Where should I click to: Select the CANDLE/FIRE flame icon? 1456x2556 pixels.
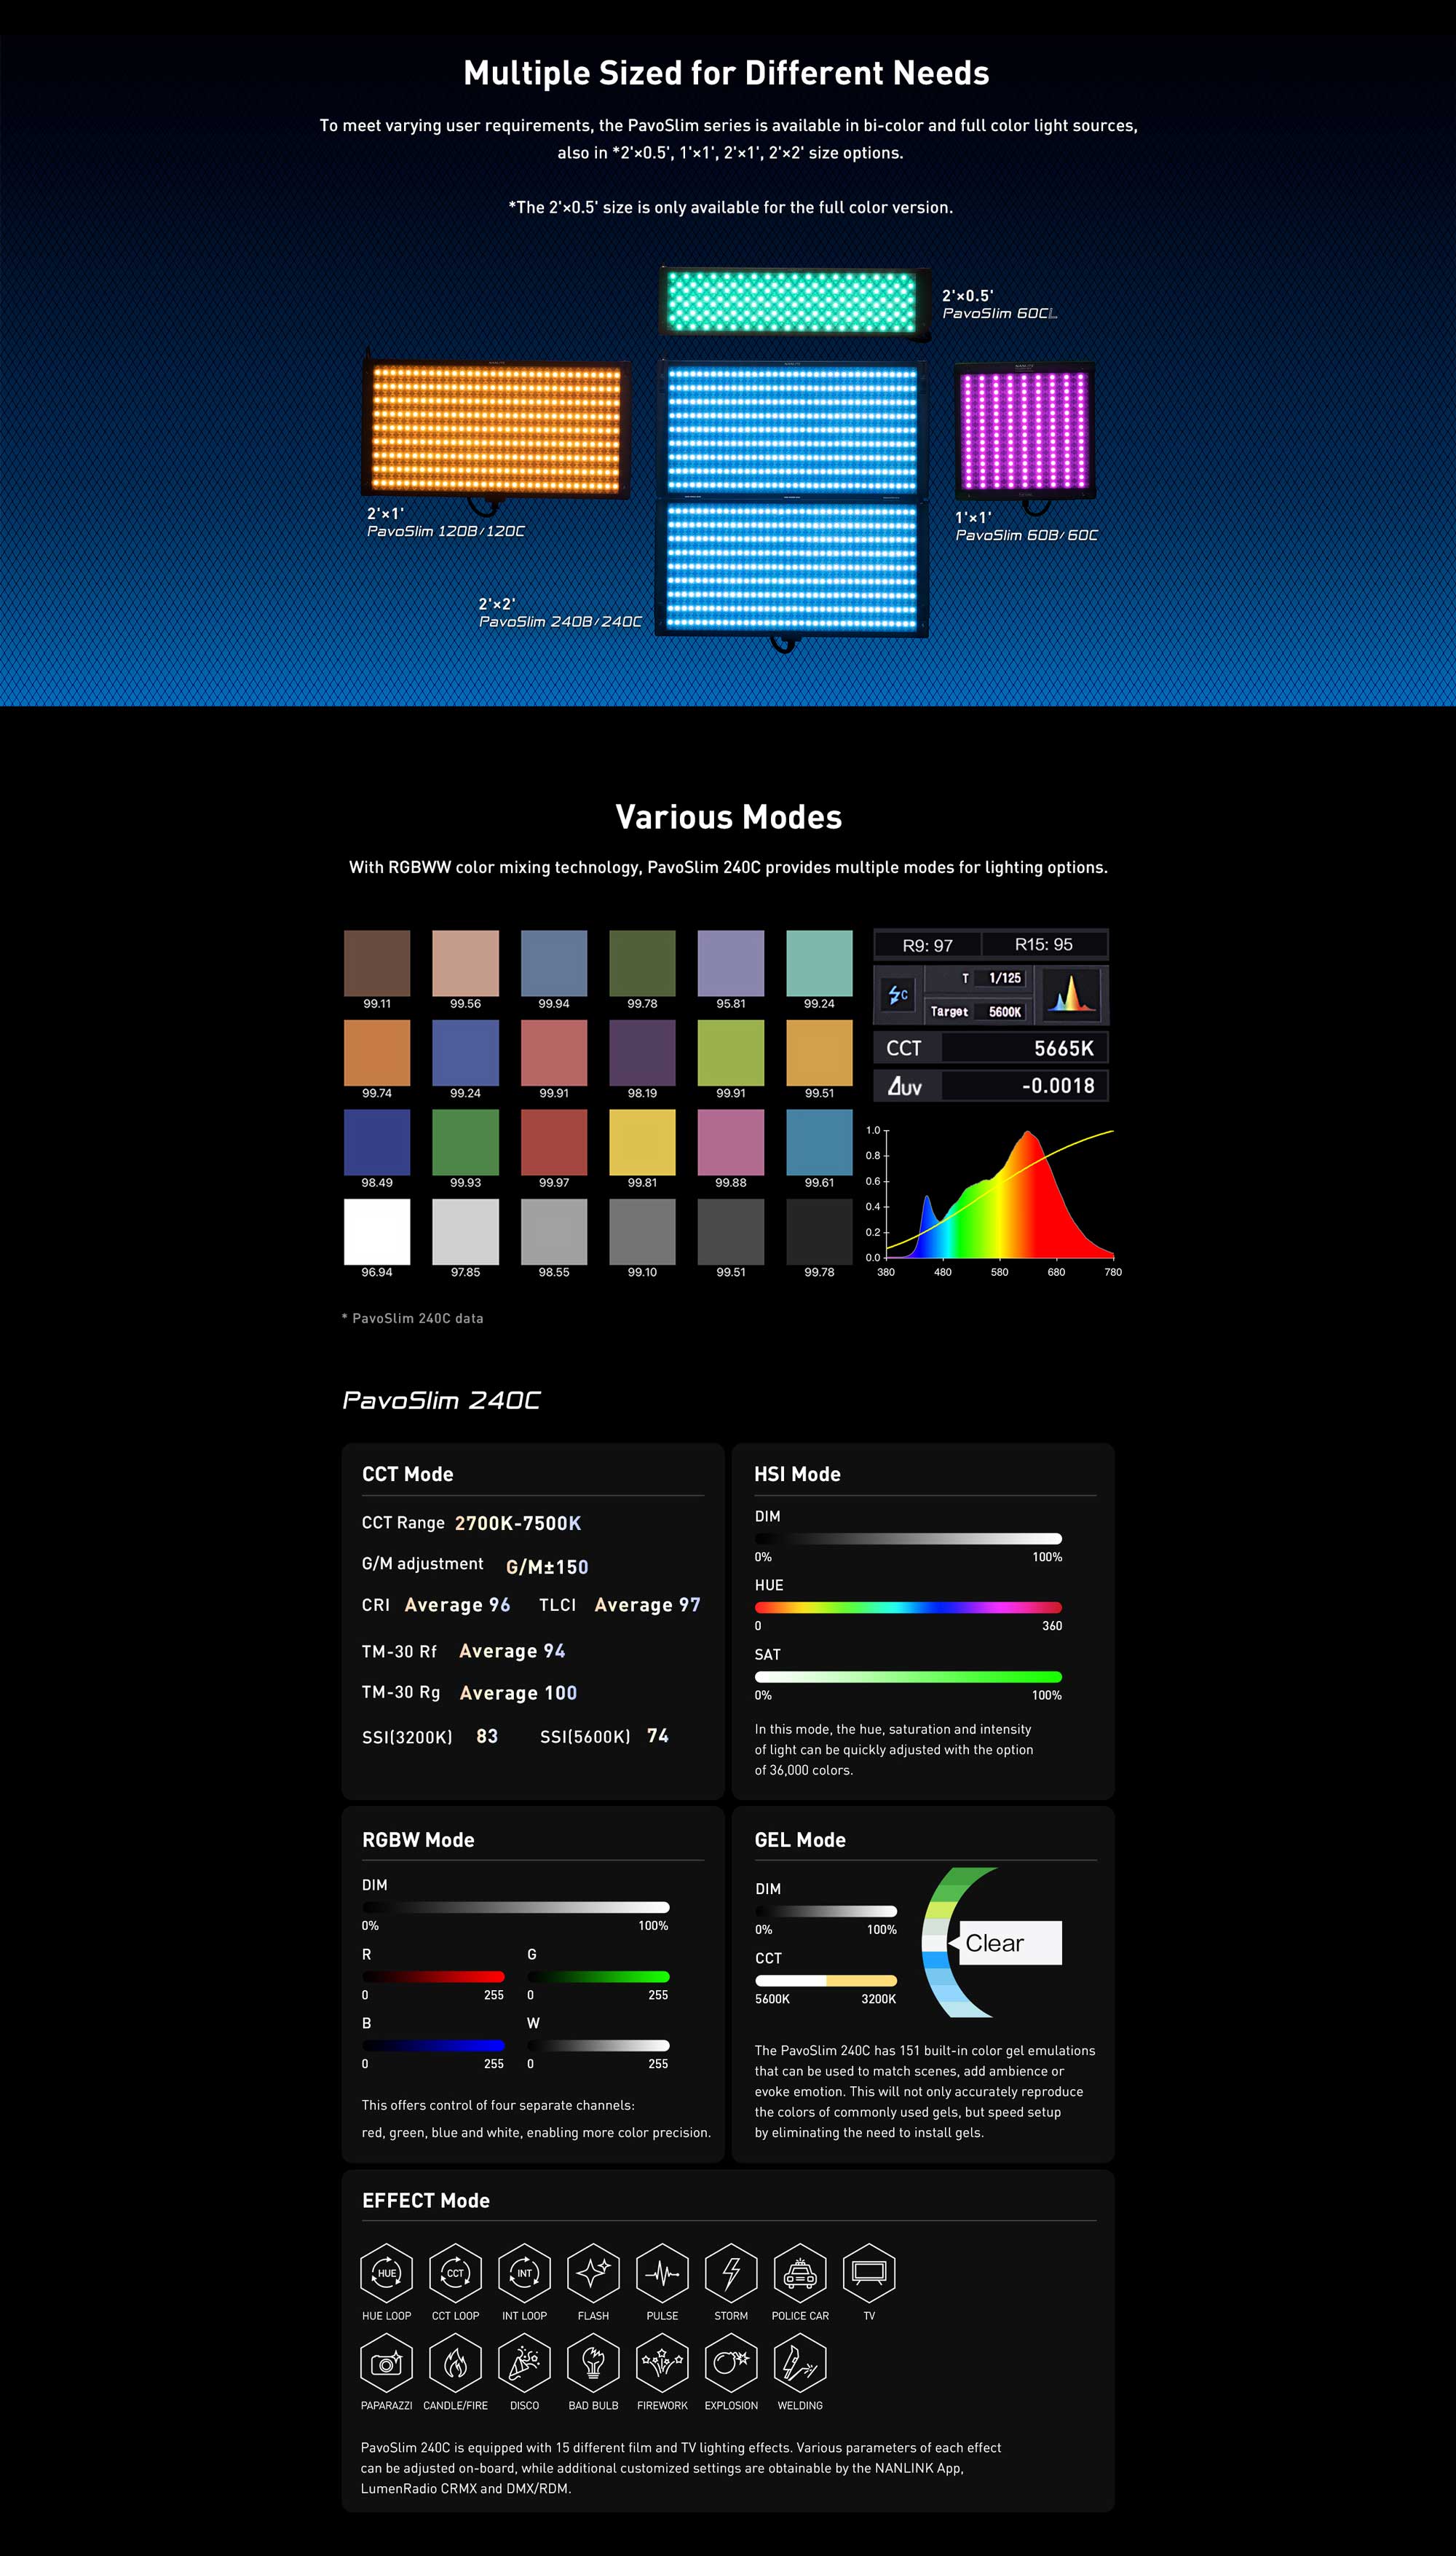455,2362
